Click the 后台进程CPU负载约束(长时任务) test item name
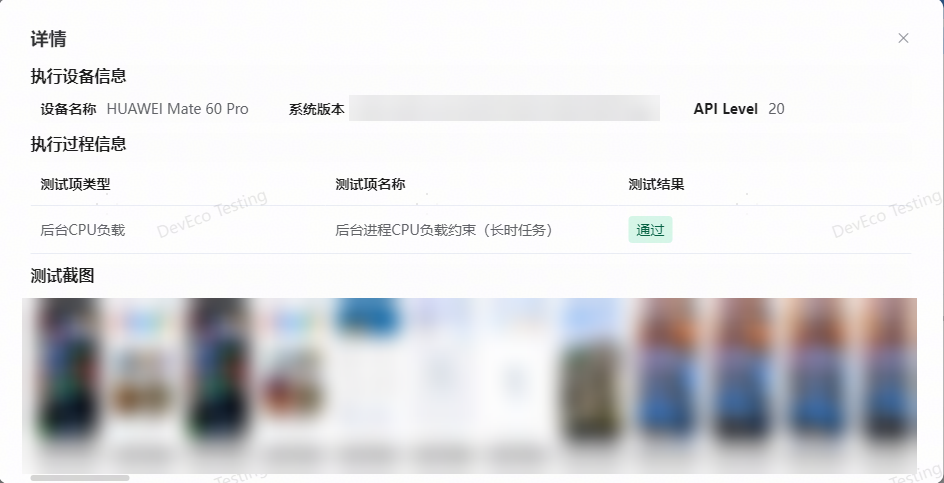Screen dimensions: 944x483 click(444, 230)
